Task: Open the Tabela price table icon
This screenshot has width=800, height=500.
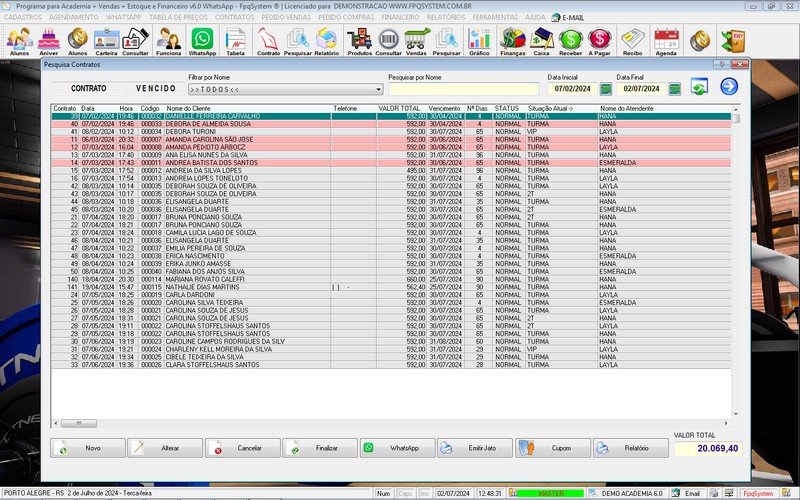Action: click(x=236, y=40)
